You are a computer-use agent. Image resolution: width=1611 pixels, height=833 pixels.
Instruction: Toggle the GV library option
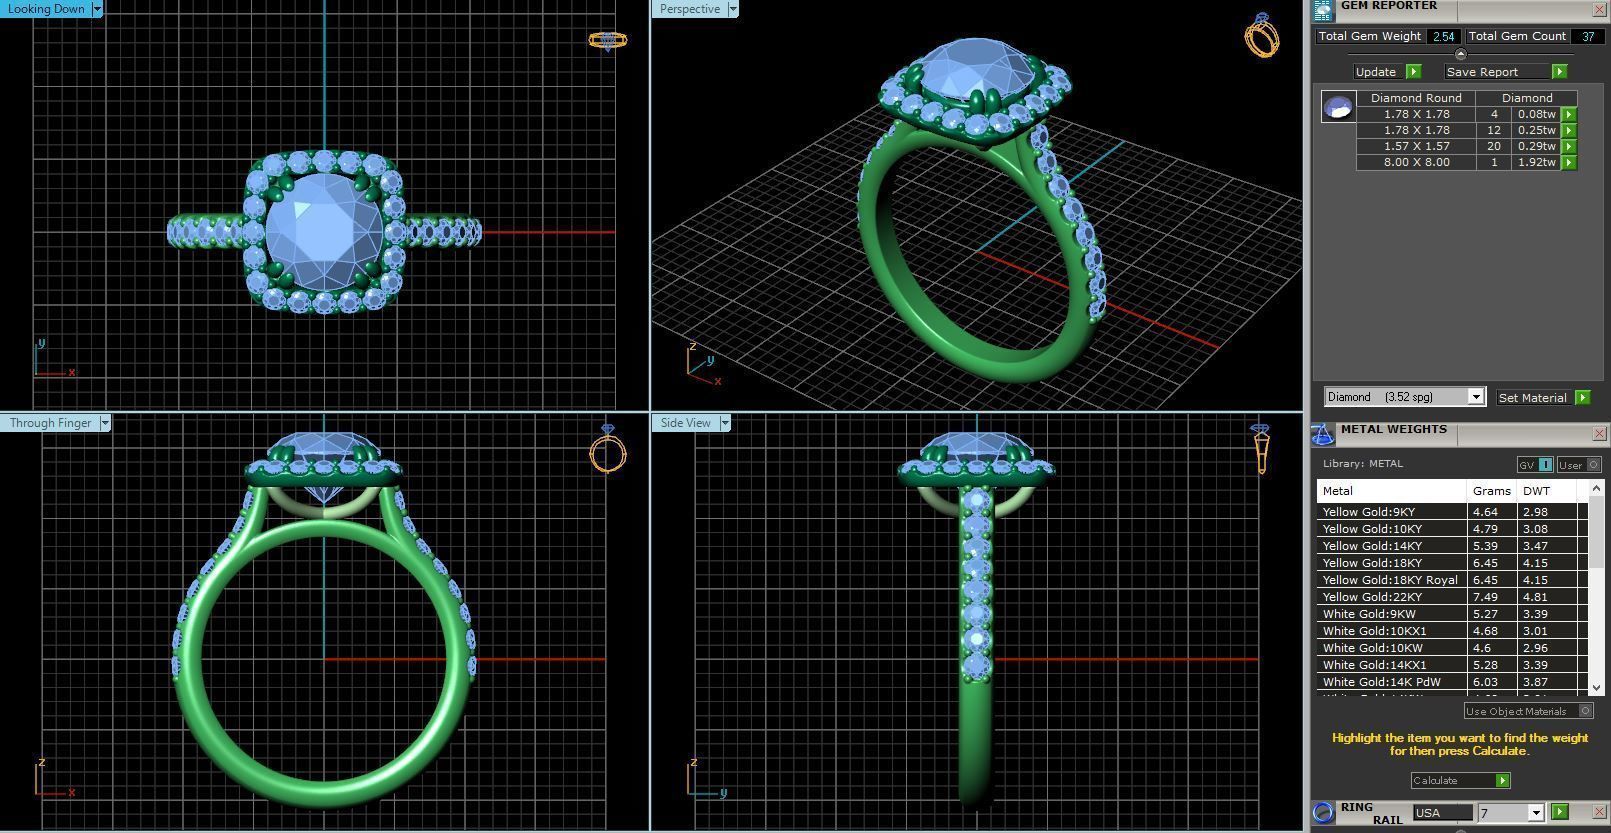click(1535, 464)
